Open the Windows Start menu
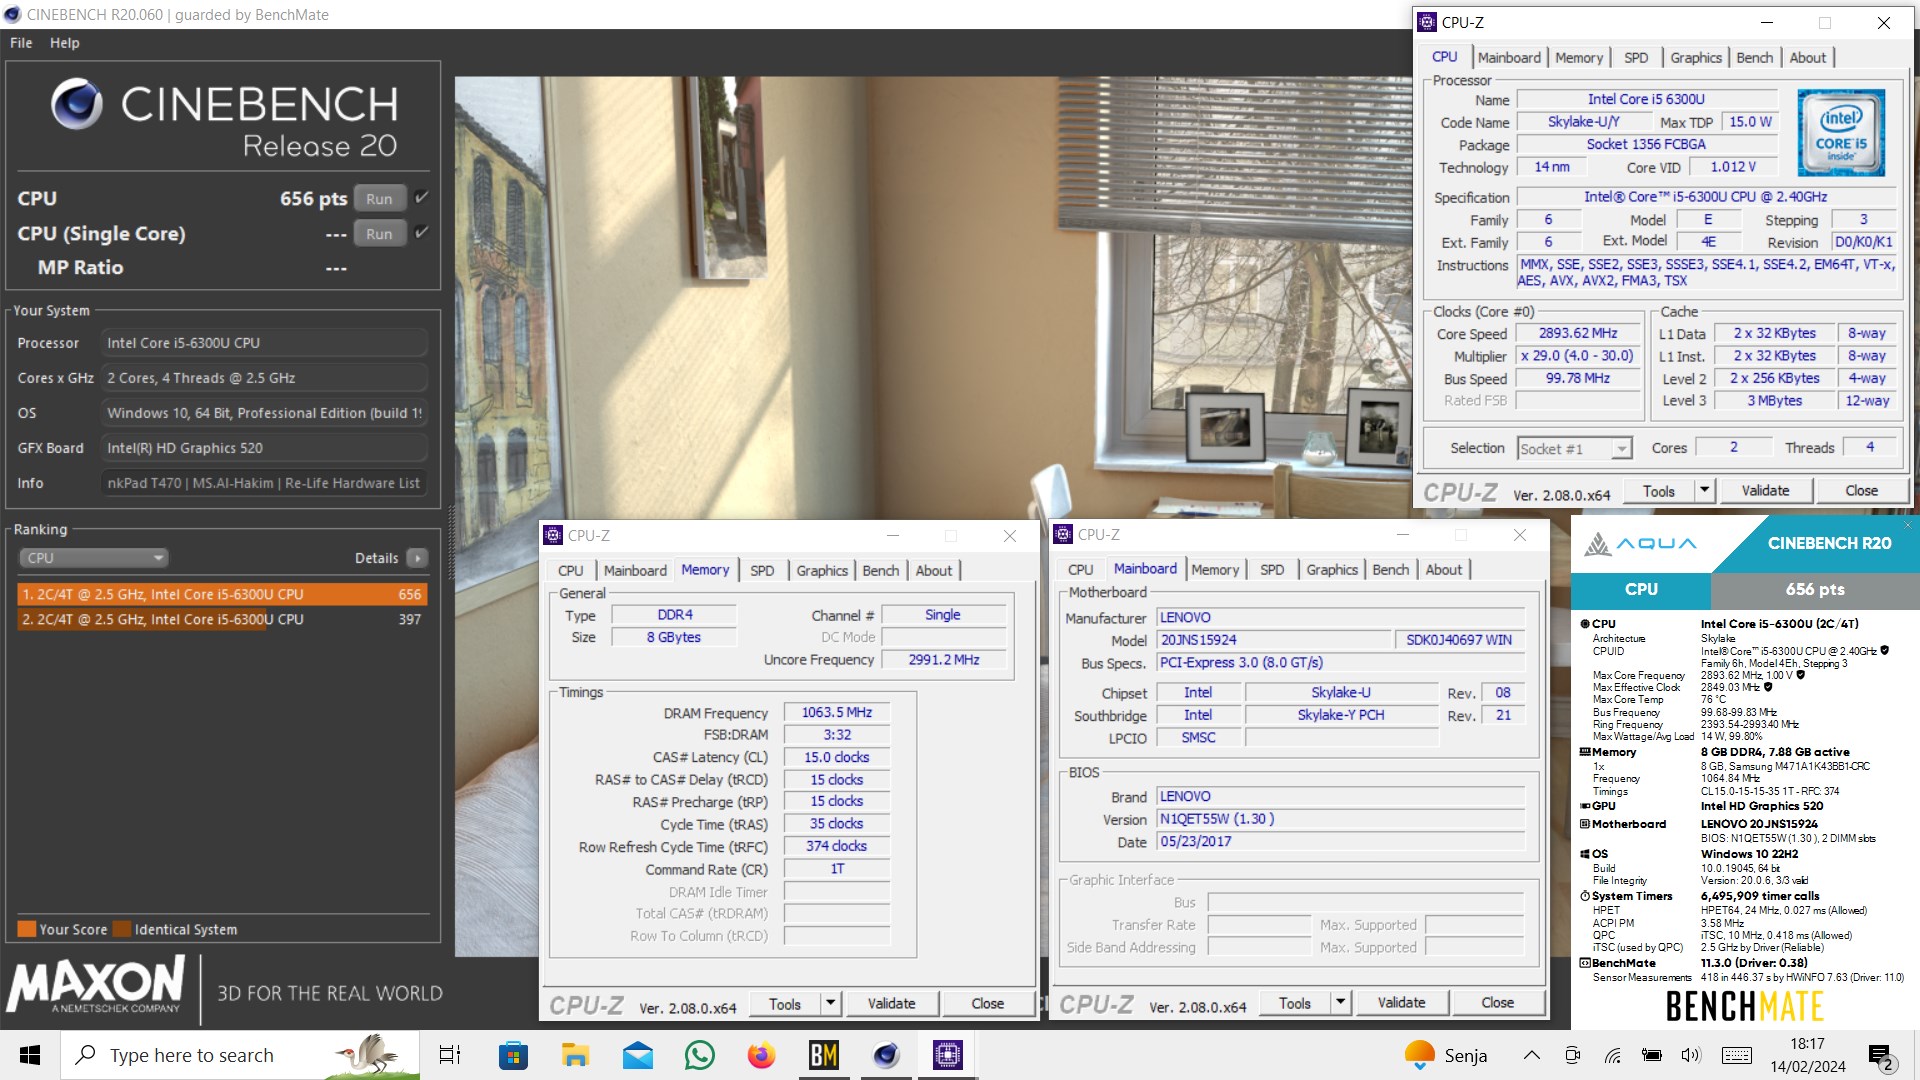This screenshot has width=1920, height=1080. [29, 1055]
